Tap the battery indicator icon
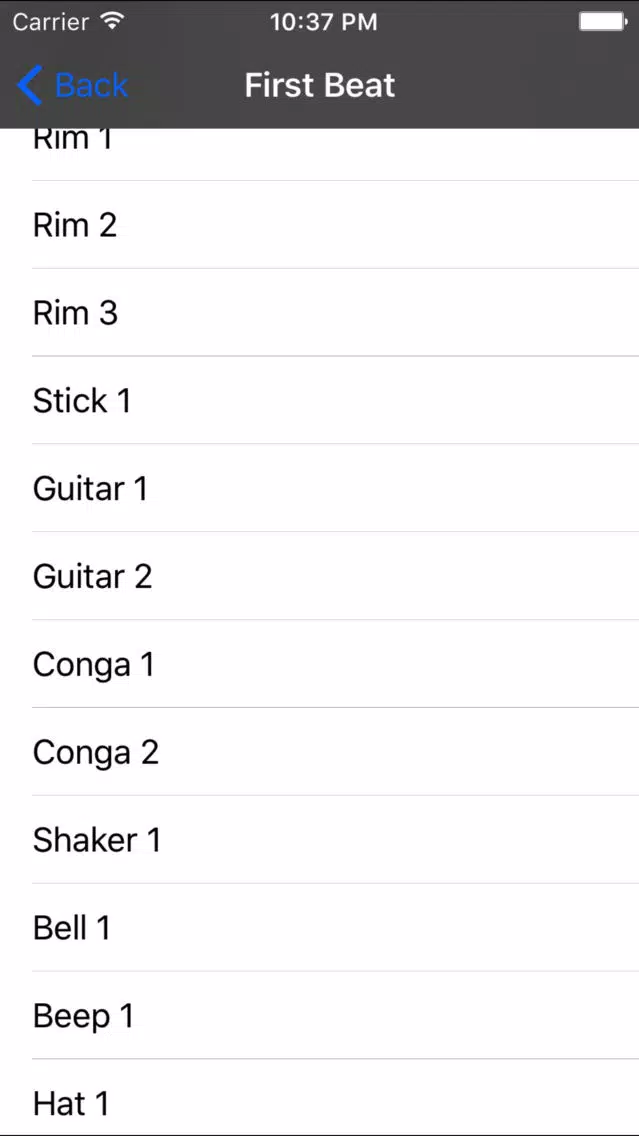Screen dimensions: 639x1136 (603, 22)
